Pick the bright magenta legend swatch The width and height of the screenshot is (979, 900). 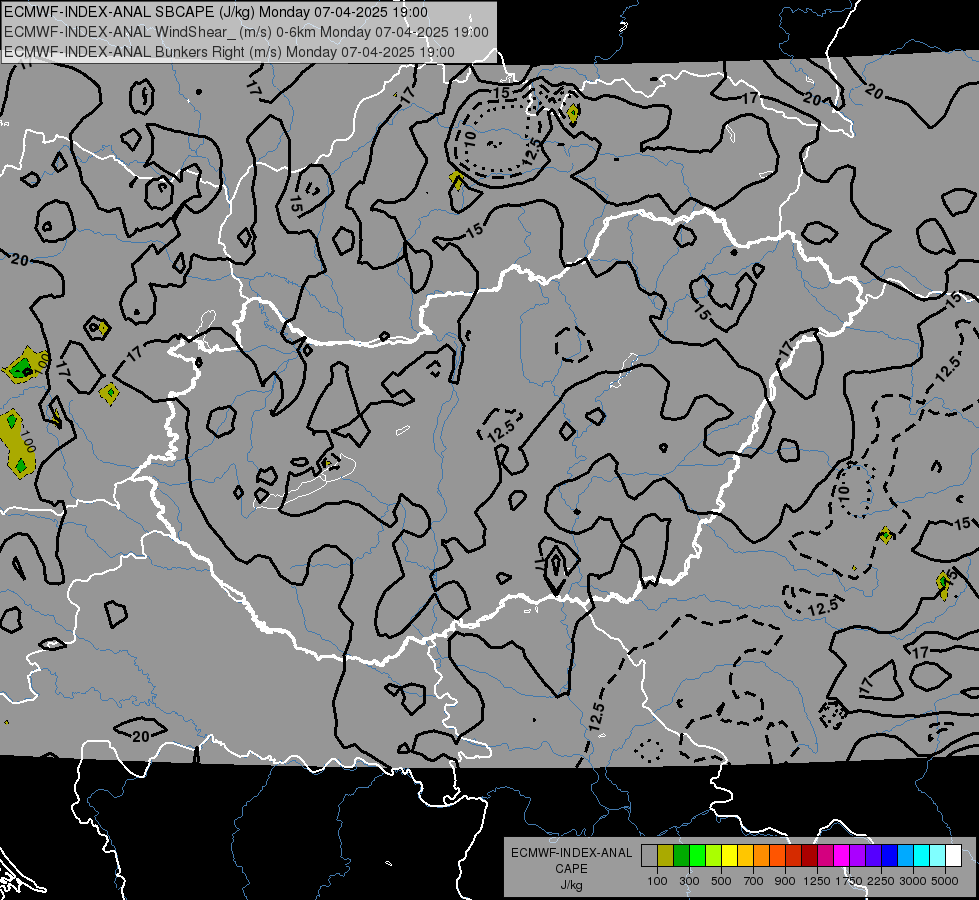click(x=842, y=856)
